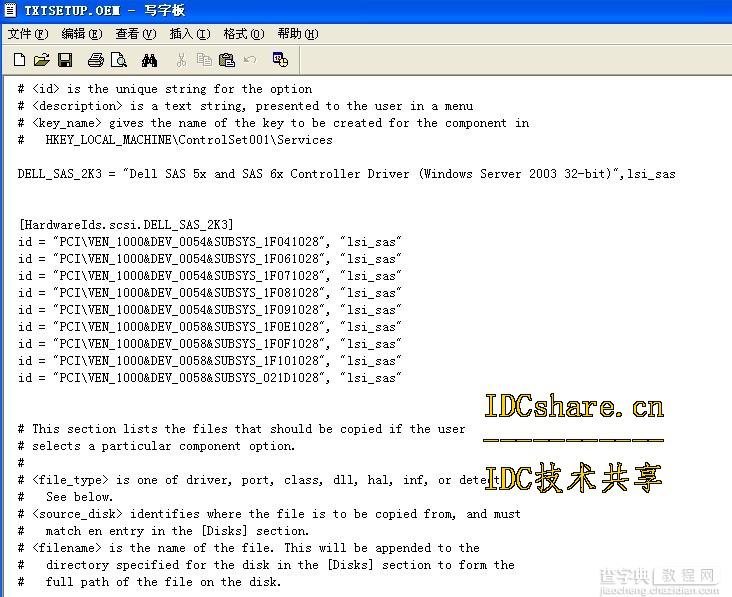732x597 pixels.
Task: Click the id line with SUBSYS_1F061028
Action: point(210,259)
